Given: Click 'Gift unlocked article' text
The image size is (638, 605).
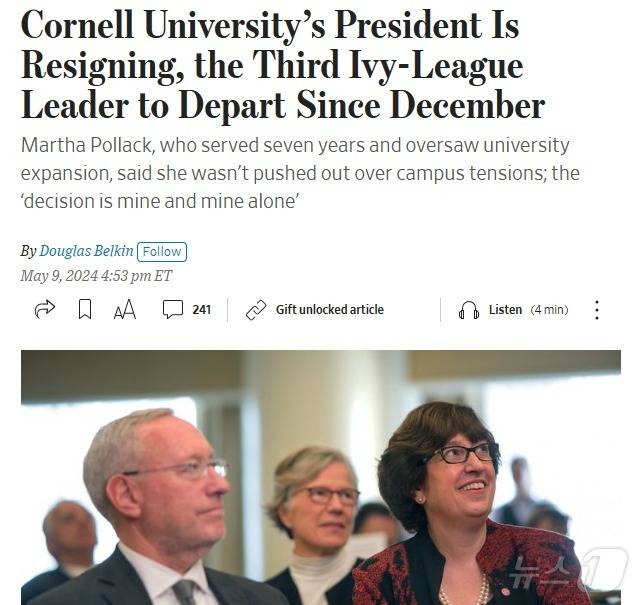Looking at the screenshot, I should point(329,310).
